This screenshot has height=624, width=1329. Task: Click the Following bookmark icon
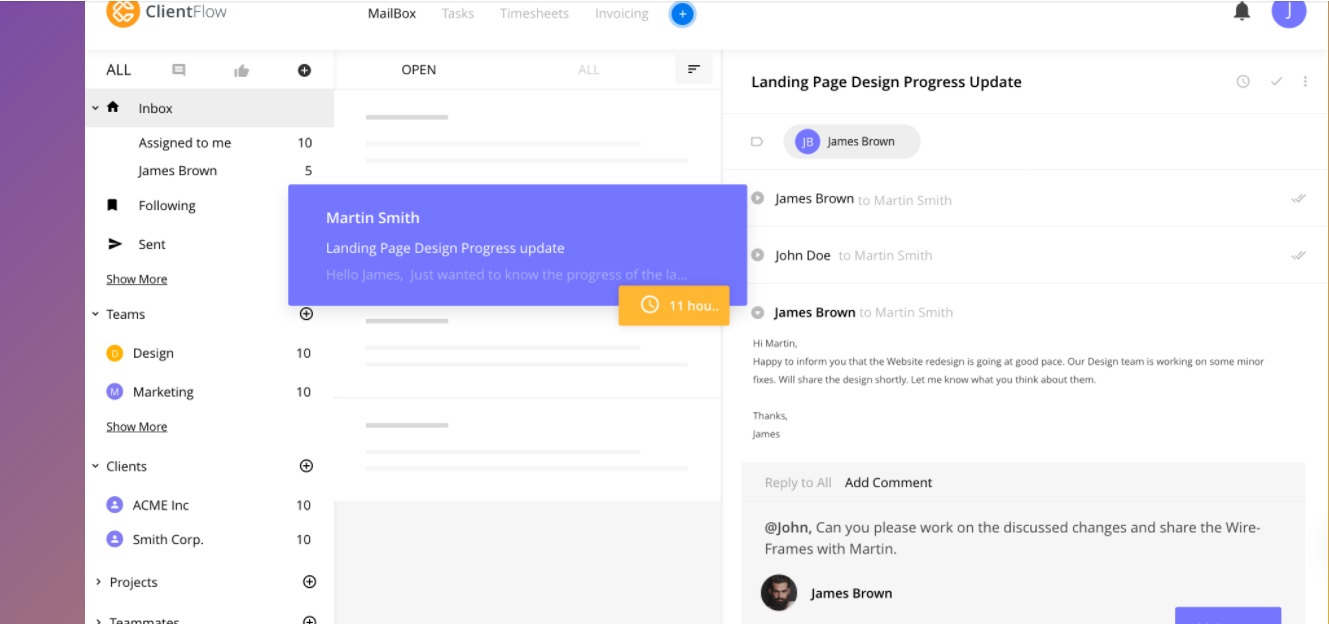point(113,205)
